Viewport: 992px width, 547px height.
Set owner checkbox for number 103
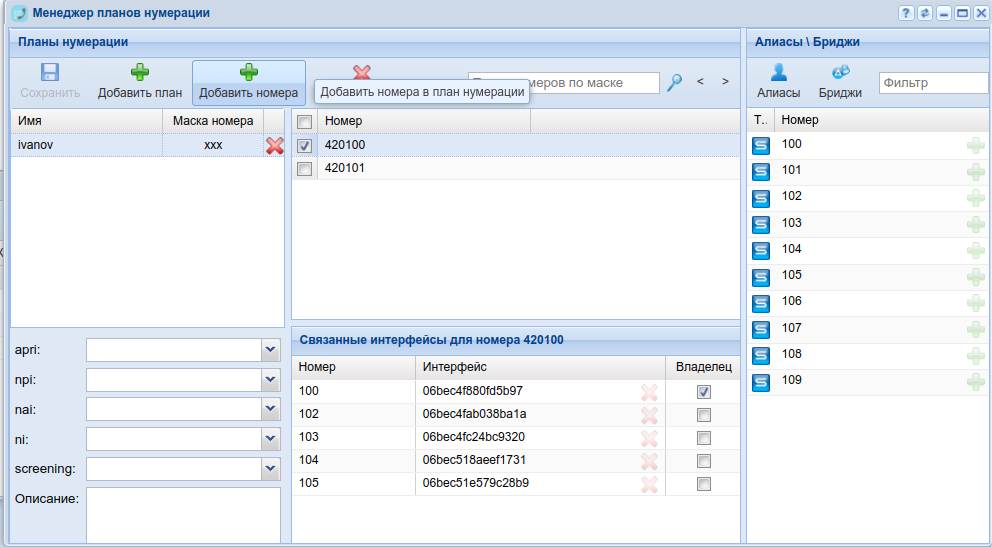[704, 438]
